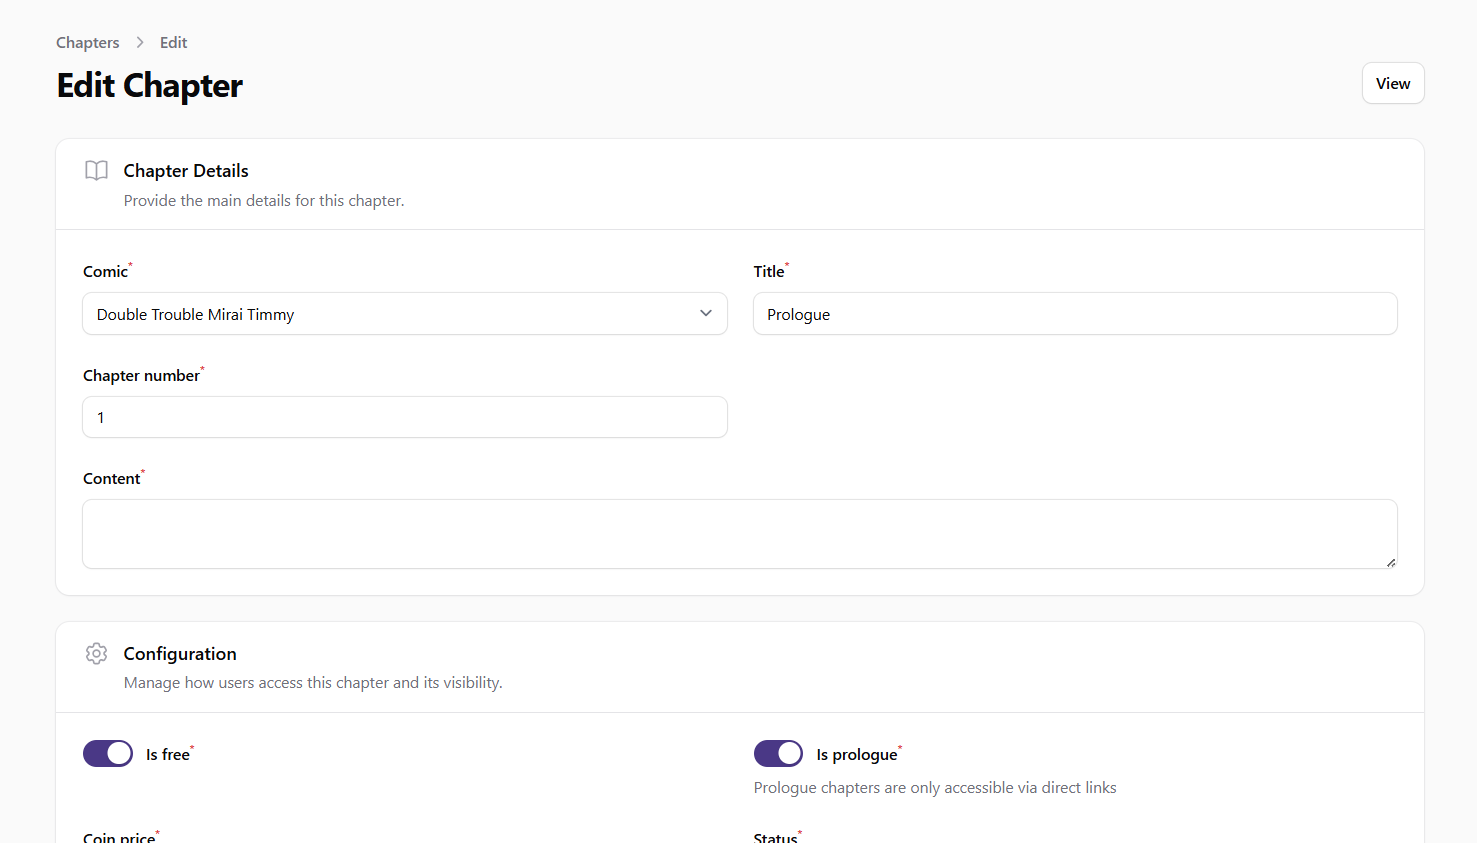
Task: Click into the Chapter number field
Action: pos(404,417)
